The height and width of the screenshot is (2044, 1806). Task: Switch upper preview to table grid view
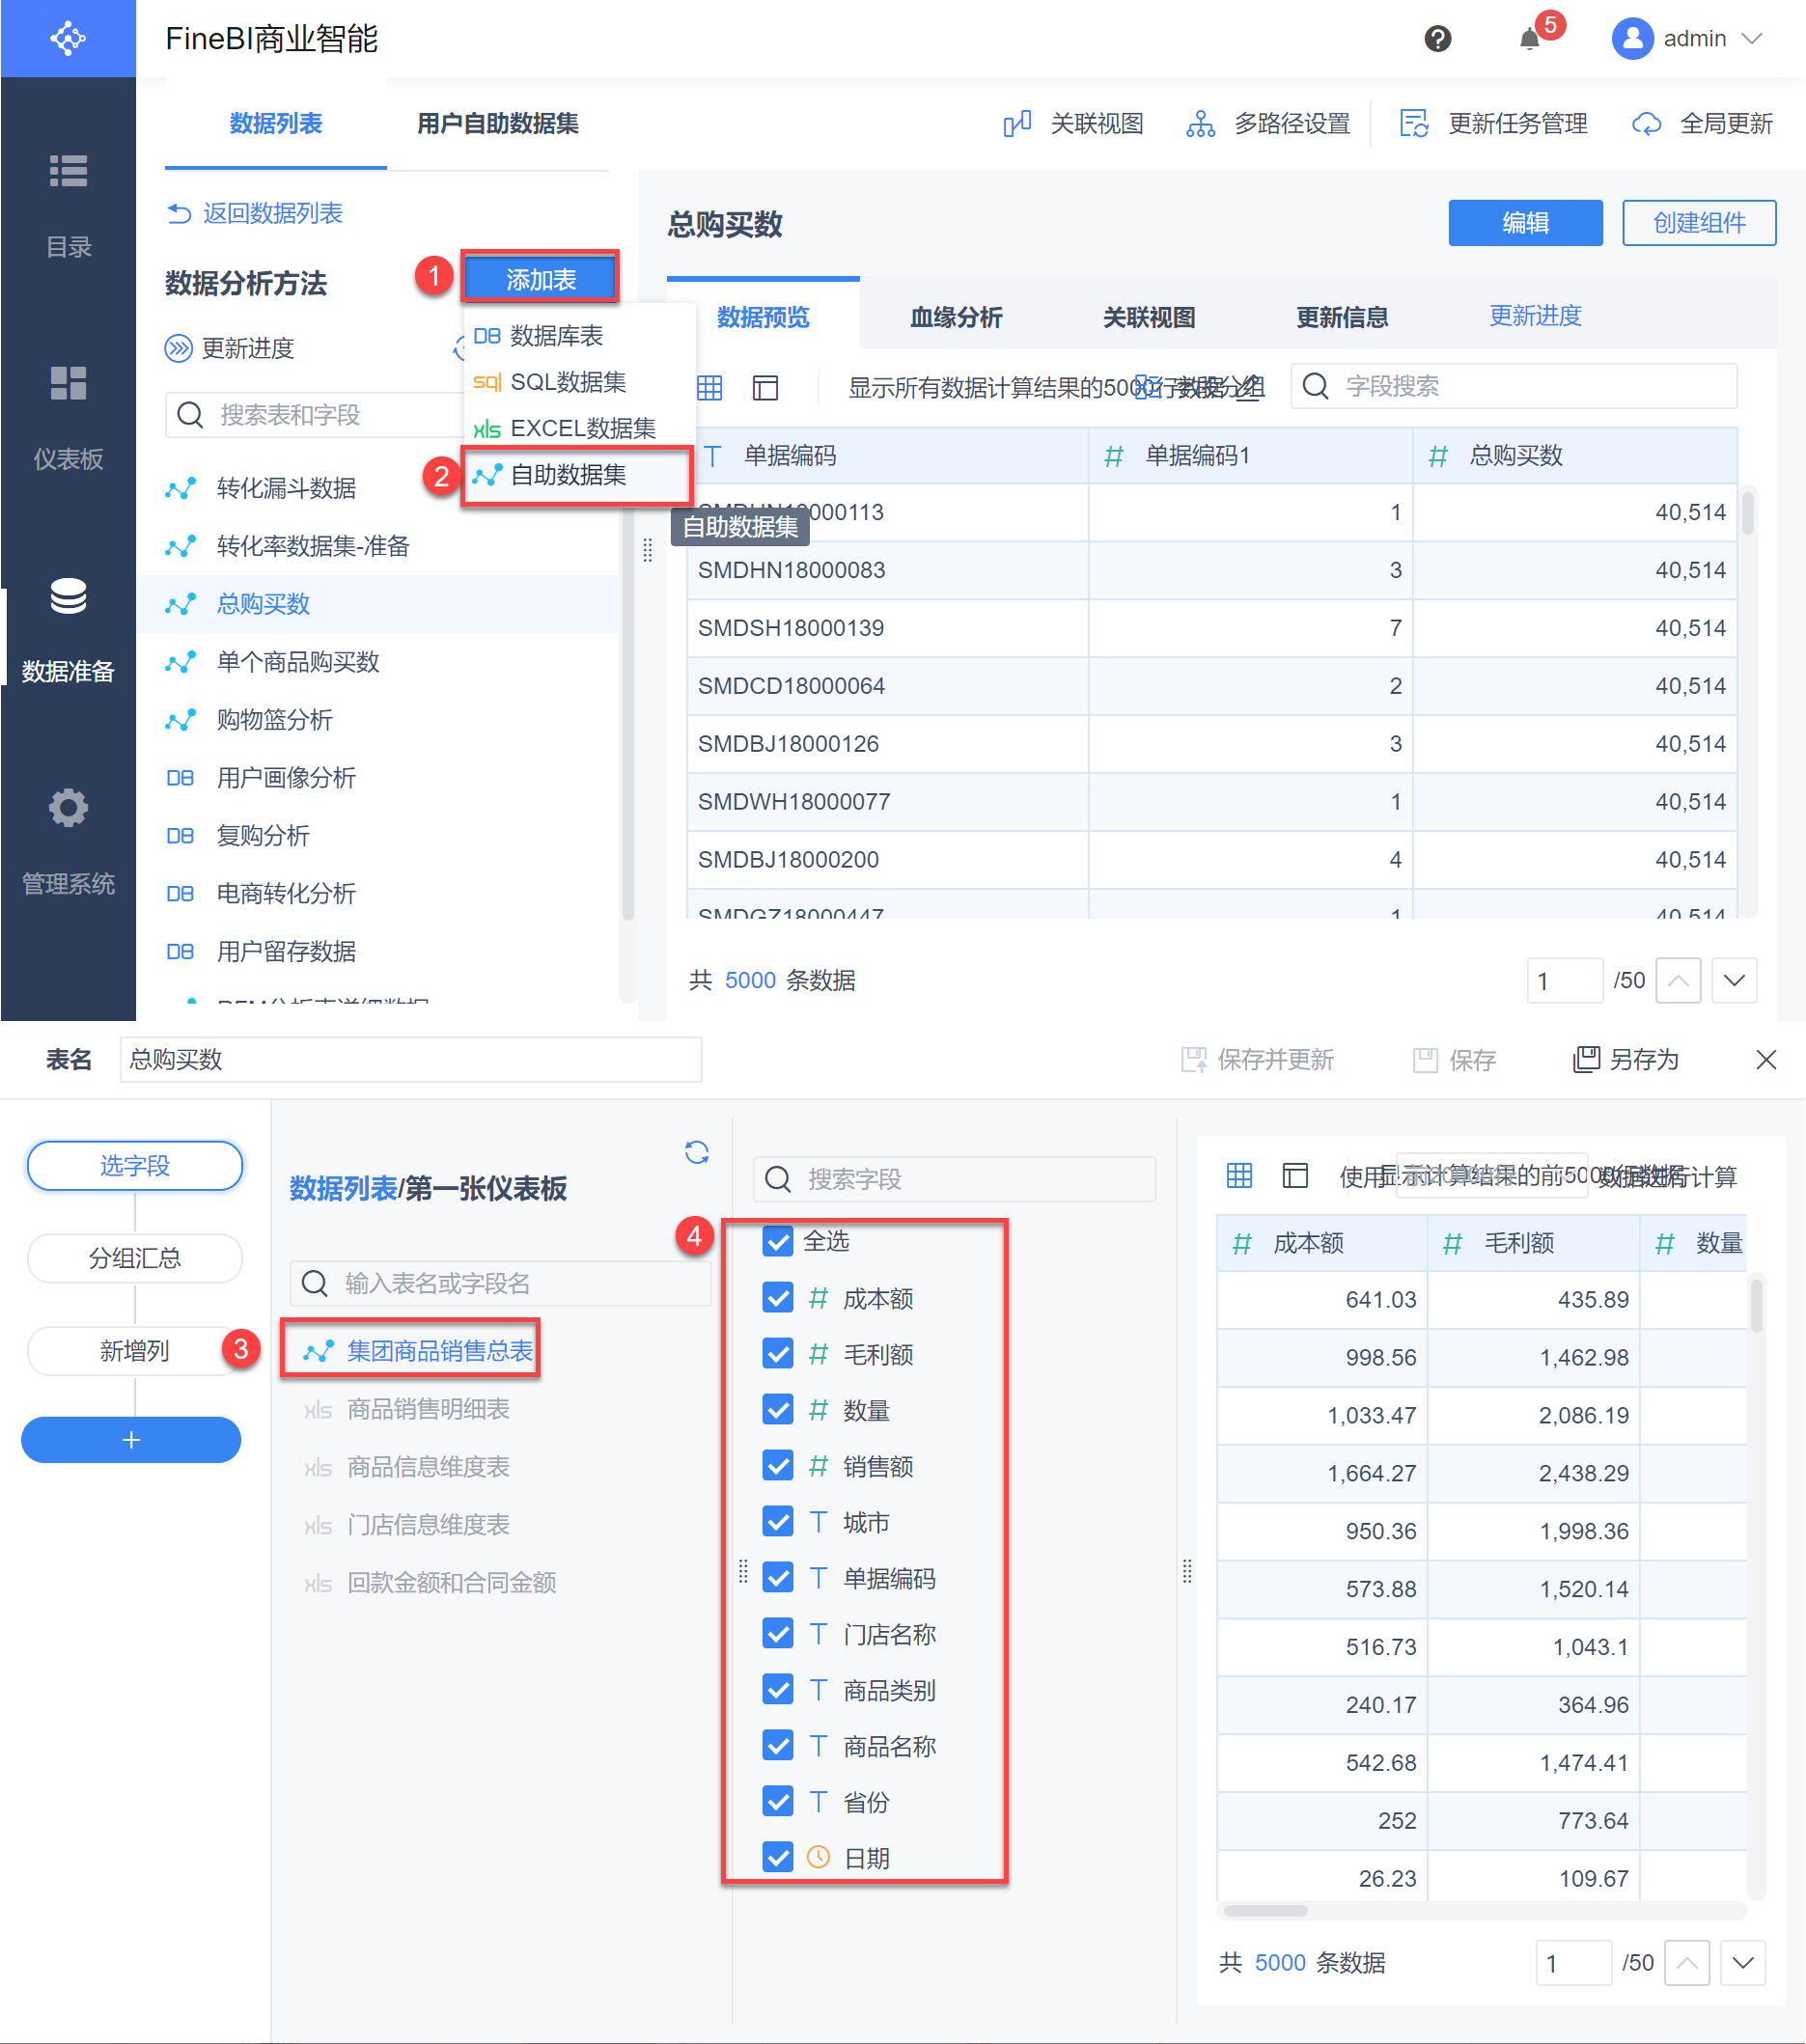(709, 387)
